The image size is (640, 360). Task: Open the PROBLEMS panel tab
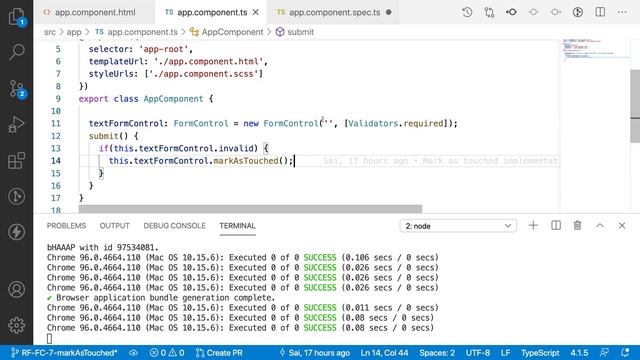[66, 226]
